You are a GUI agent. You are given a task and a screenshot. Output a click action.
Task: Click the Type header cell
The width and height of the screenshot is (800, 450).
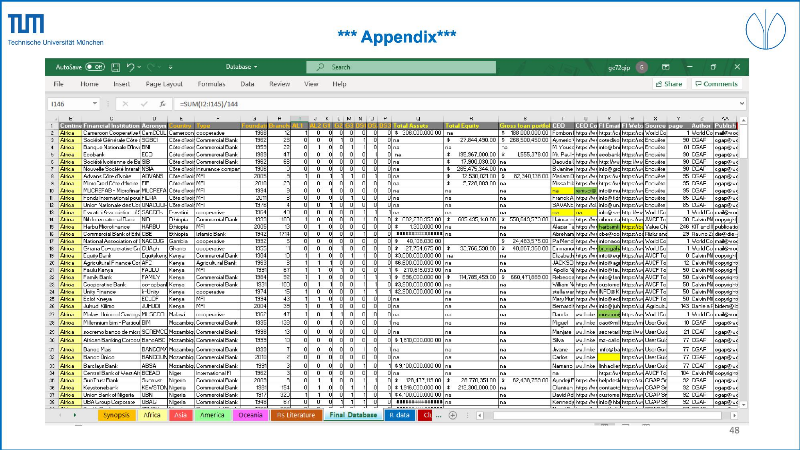pyautogui.click(x=217, y=126)
